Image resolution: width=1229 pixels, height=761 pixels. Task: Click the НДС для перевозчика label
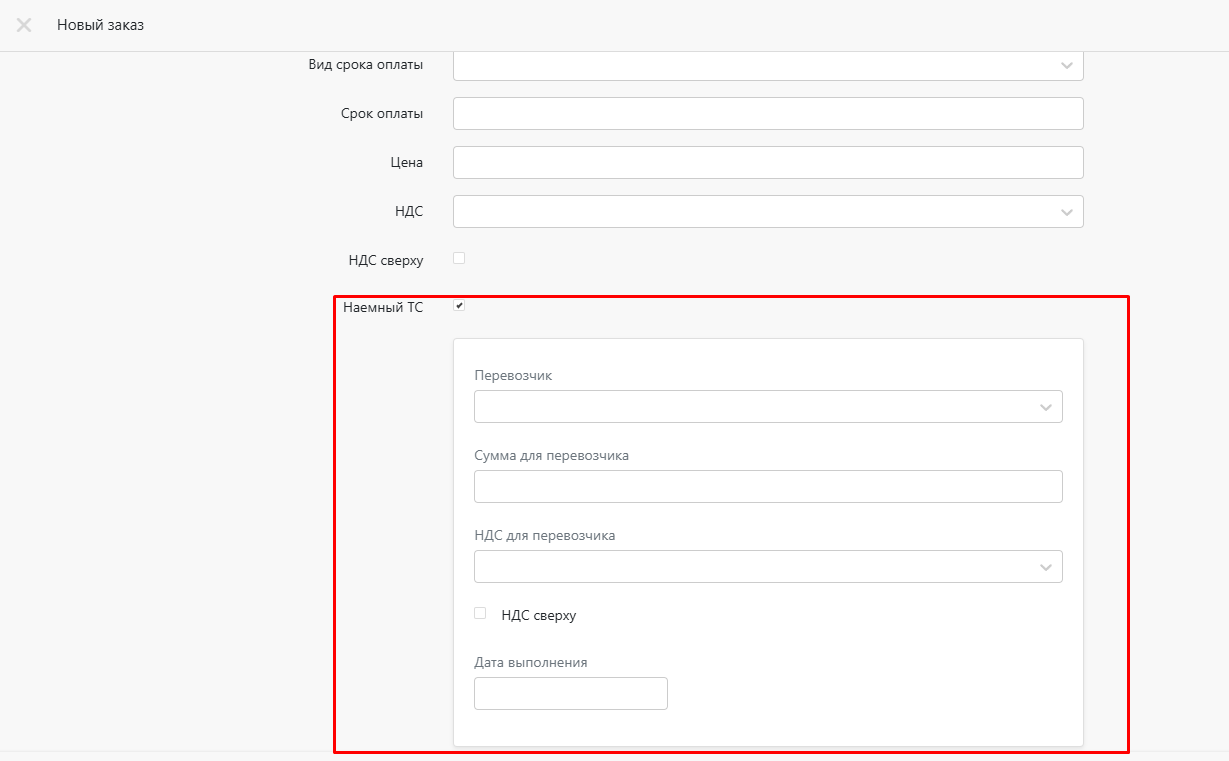[544, 535]
